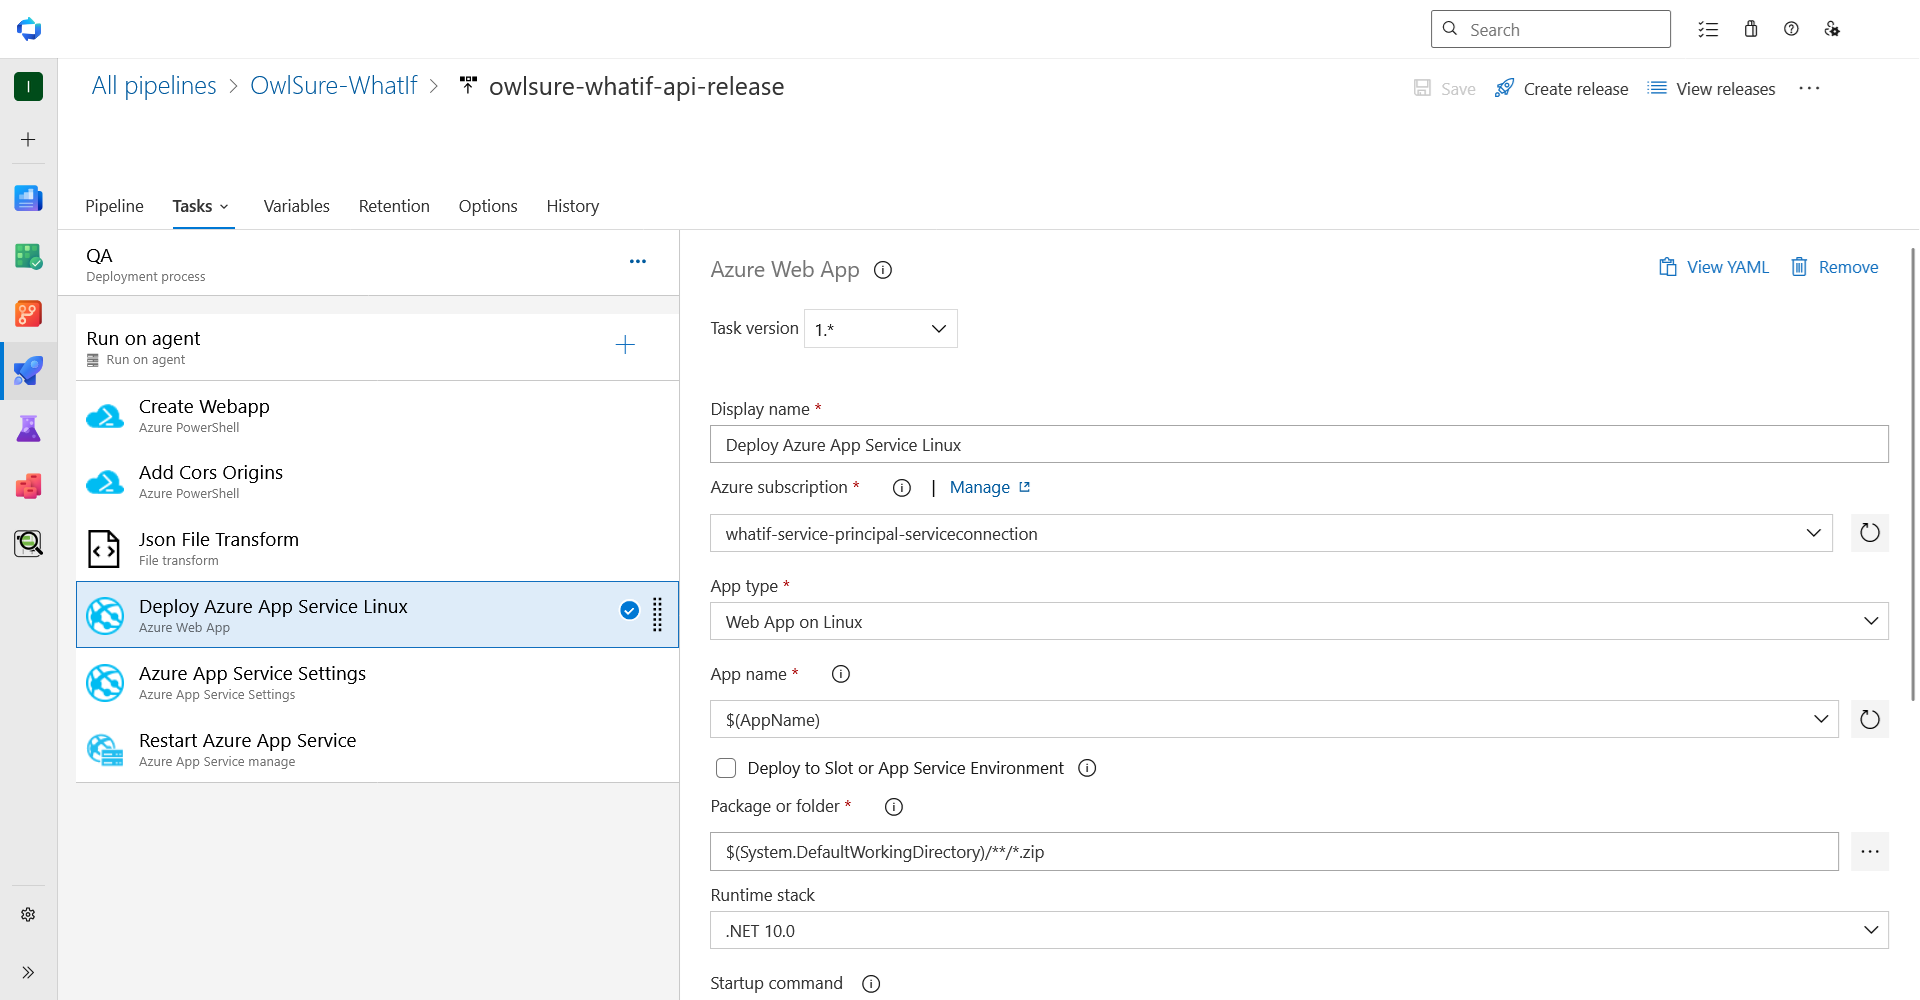This screenshot has height=1000, width=1920.
Task: Click Display name input field
Action: click(1299, 444)
